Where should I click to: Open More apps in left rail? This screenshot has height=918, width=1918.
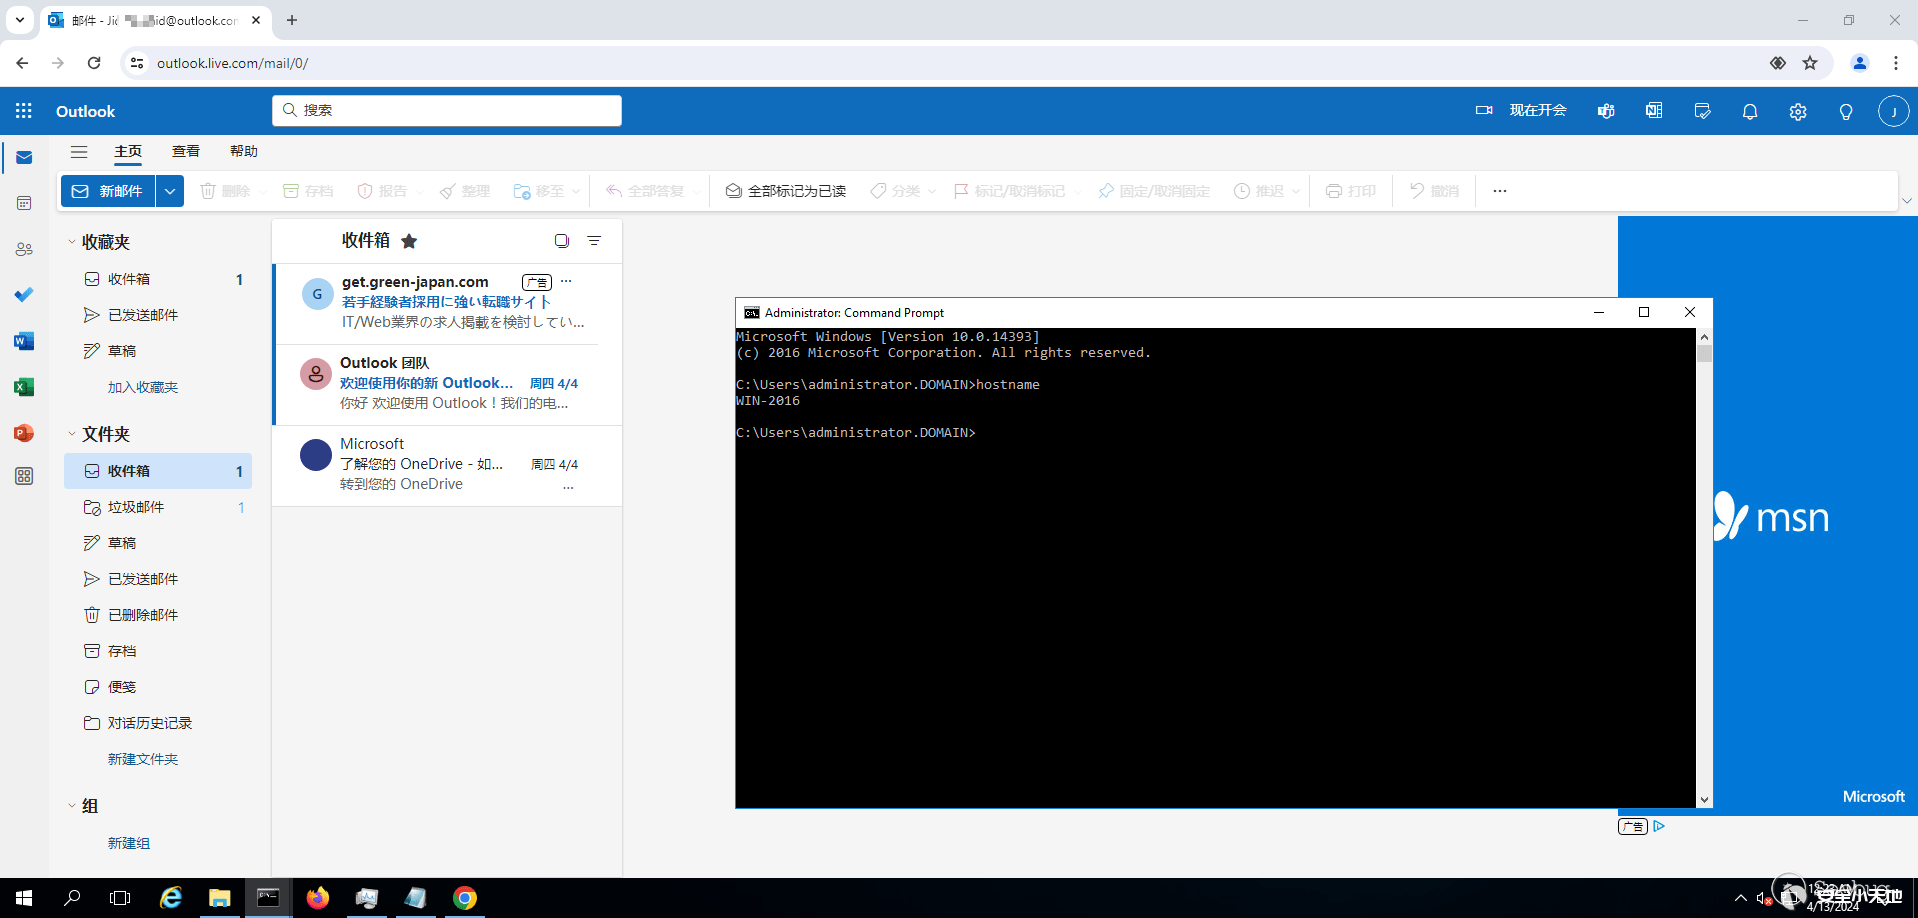24,477
